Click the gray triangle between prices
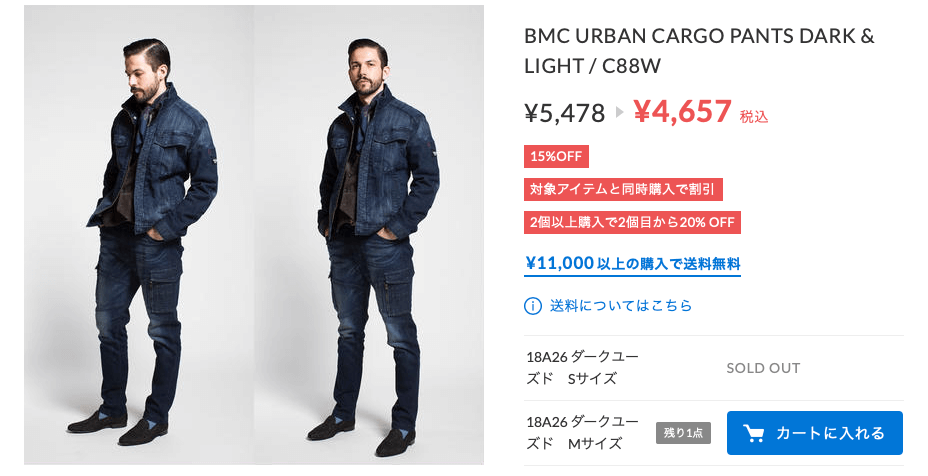 tap(620, 112)
